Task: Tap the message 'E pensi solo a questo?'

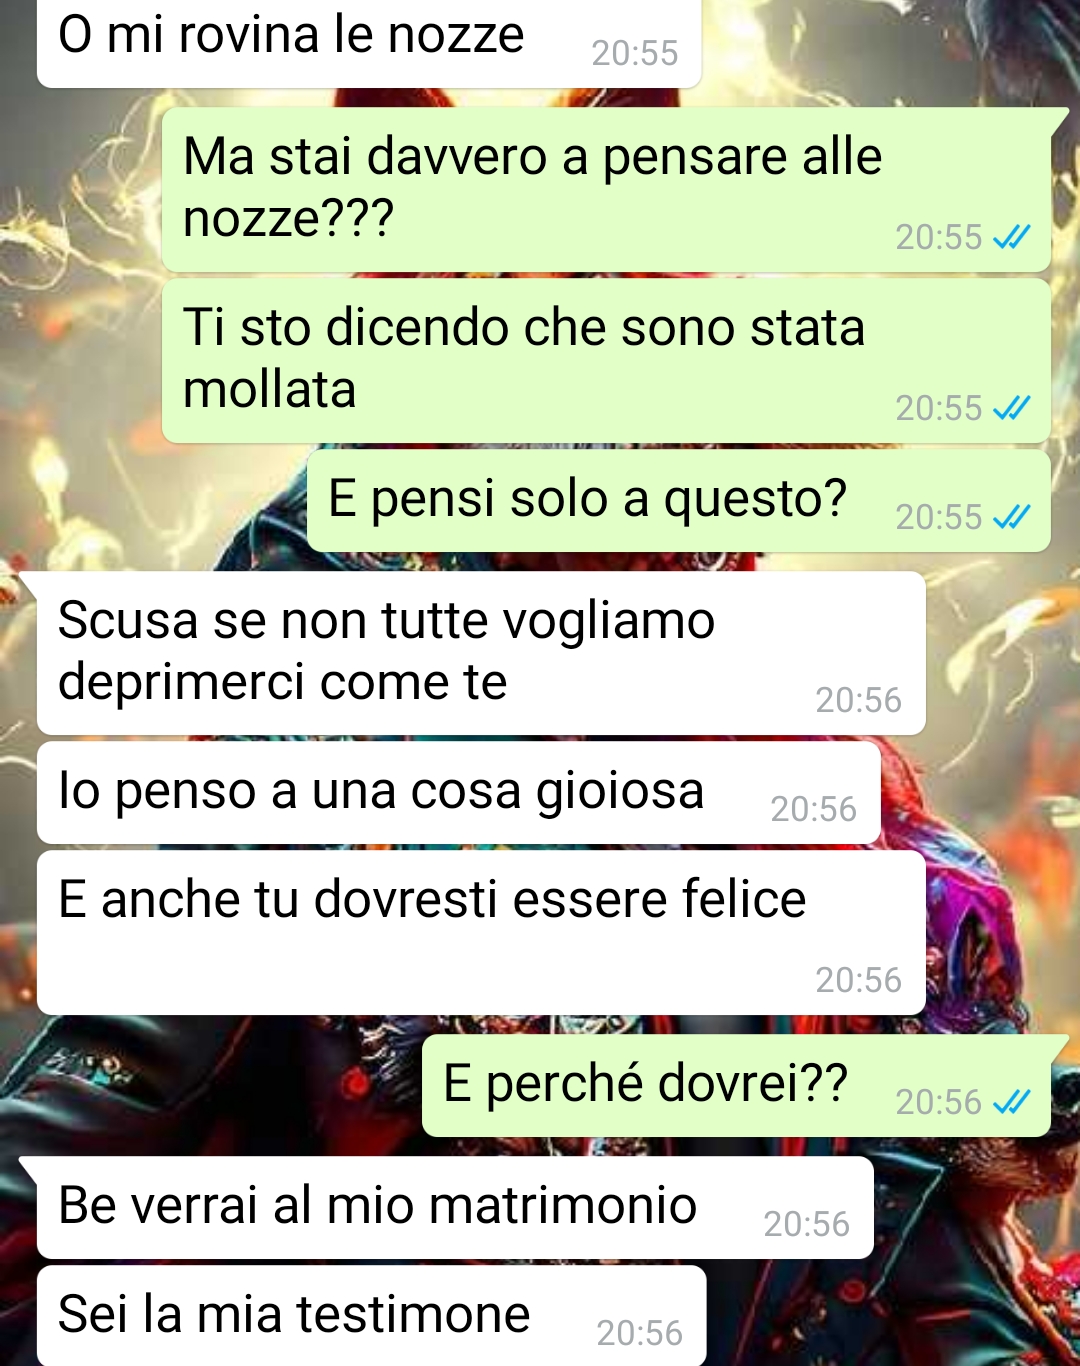Action: coord(679,501)
